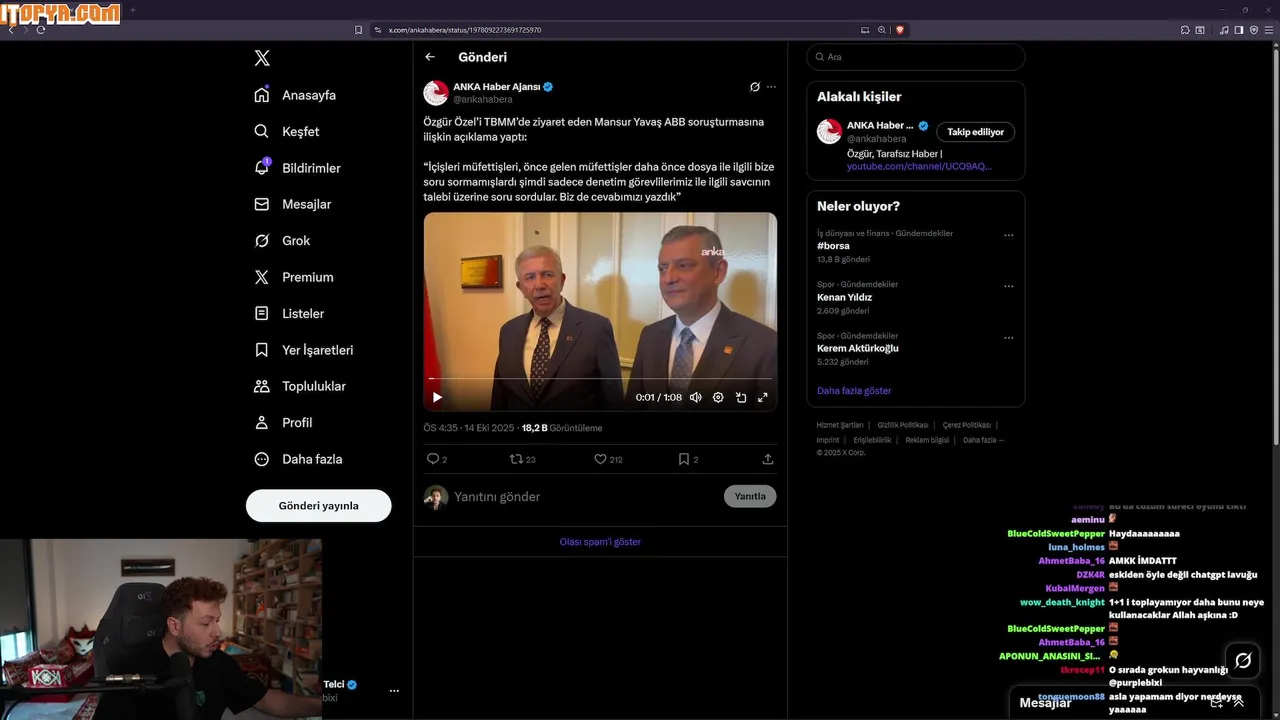Expand the Mesajlar drawer
1280x720 pixels.
pos(1239,703)
